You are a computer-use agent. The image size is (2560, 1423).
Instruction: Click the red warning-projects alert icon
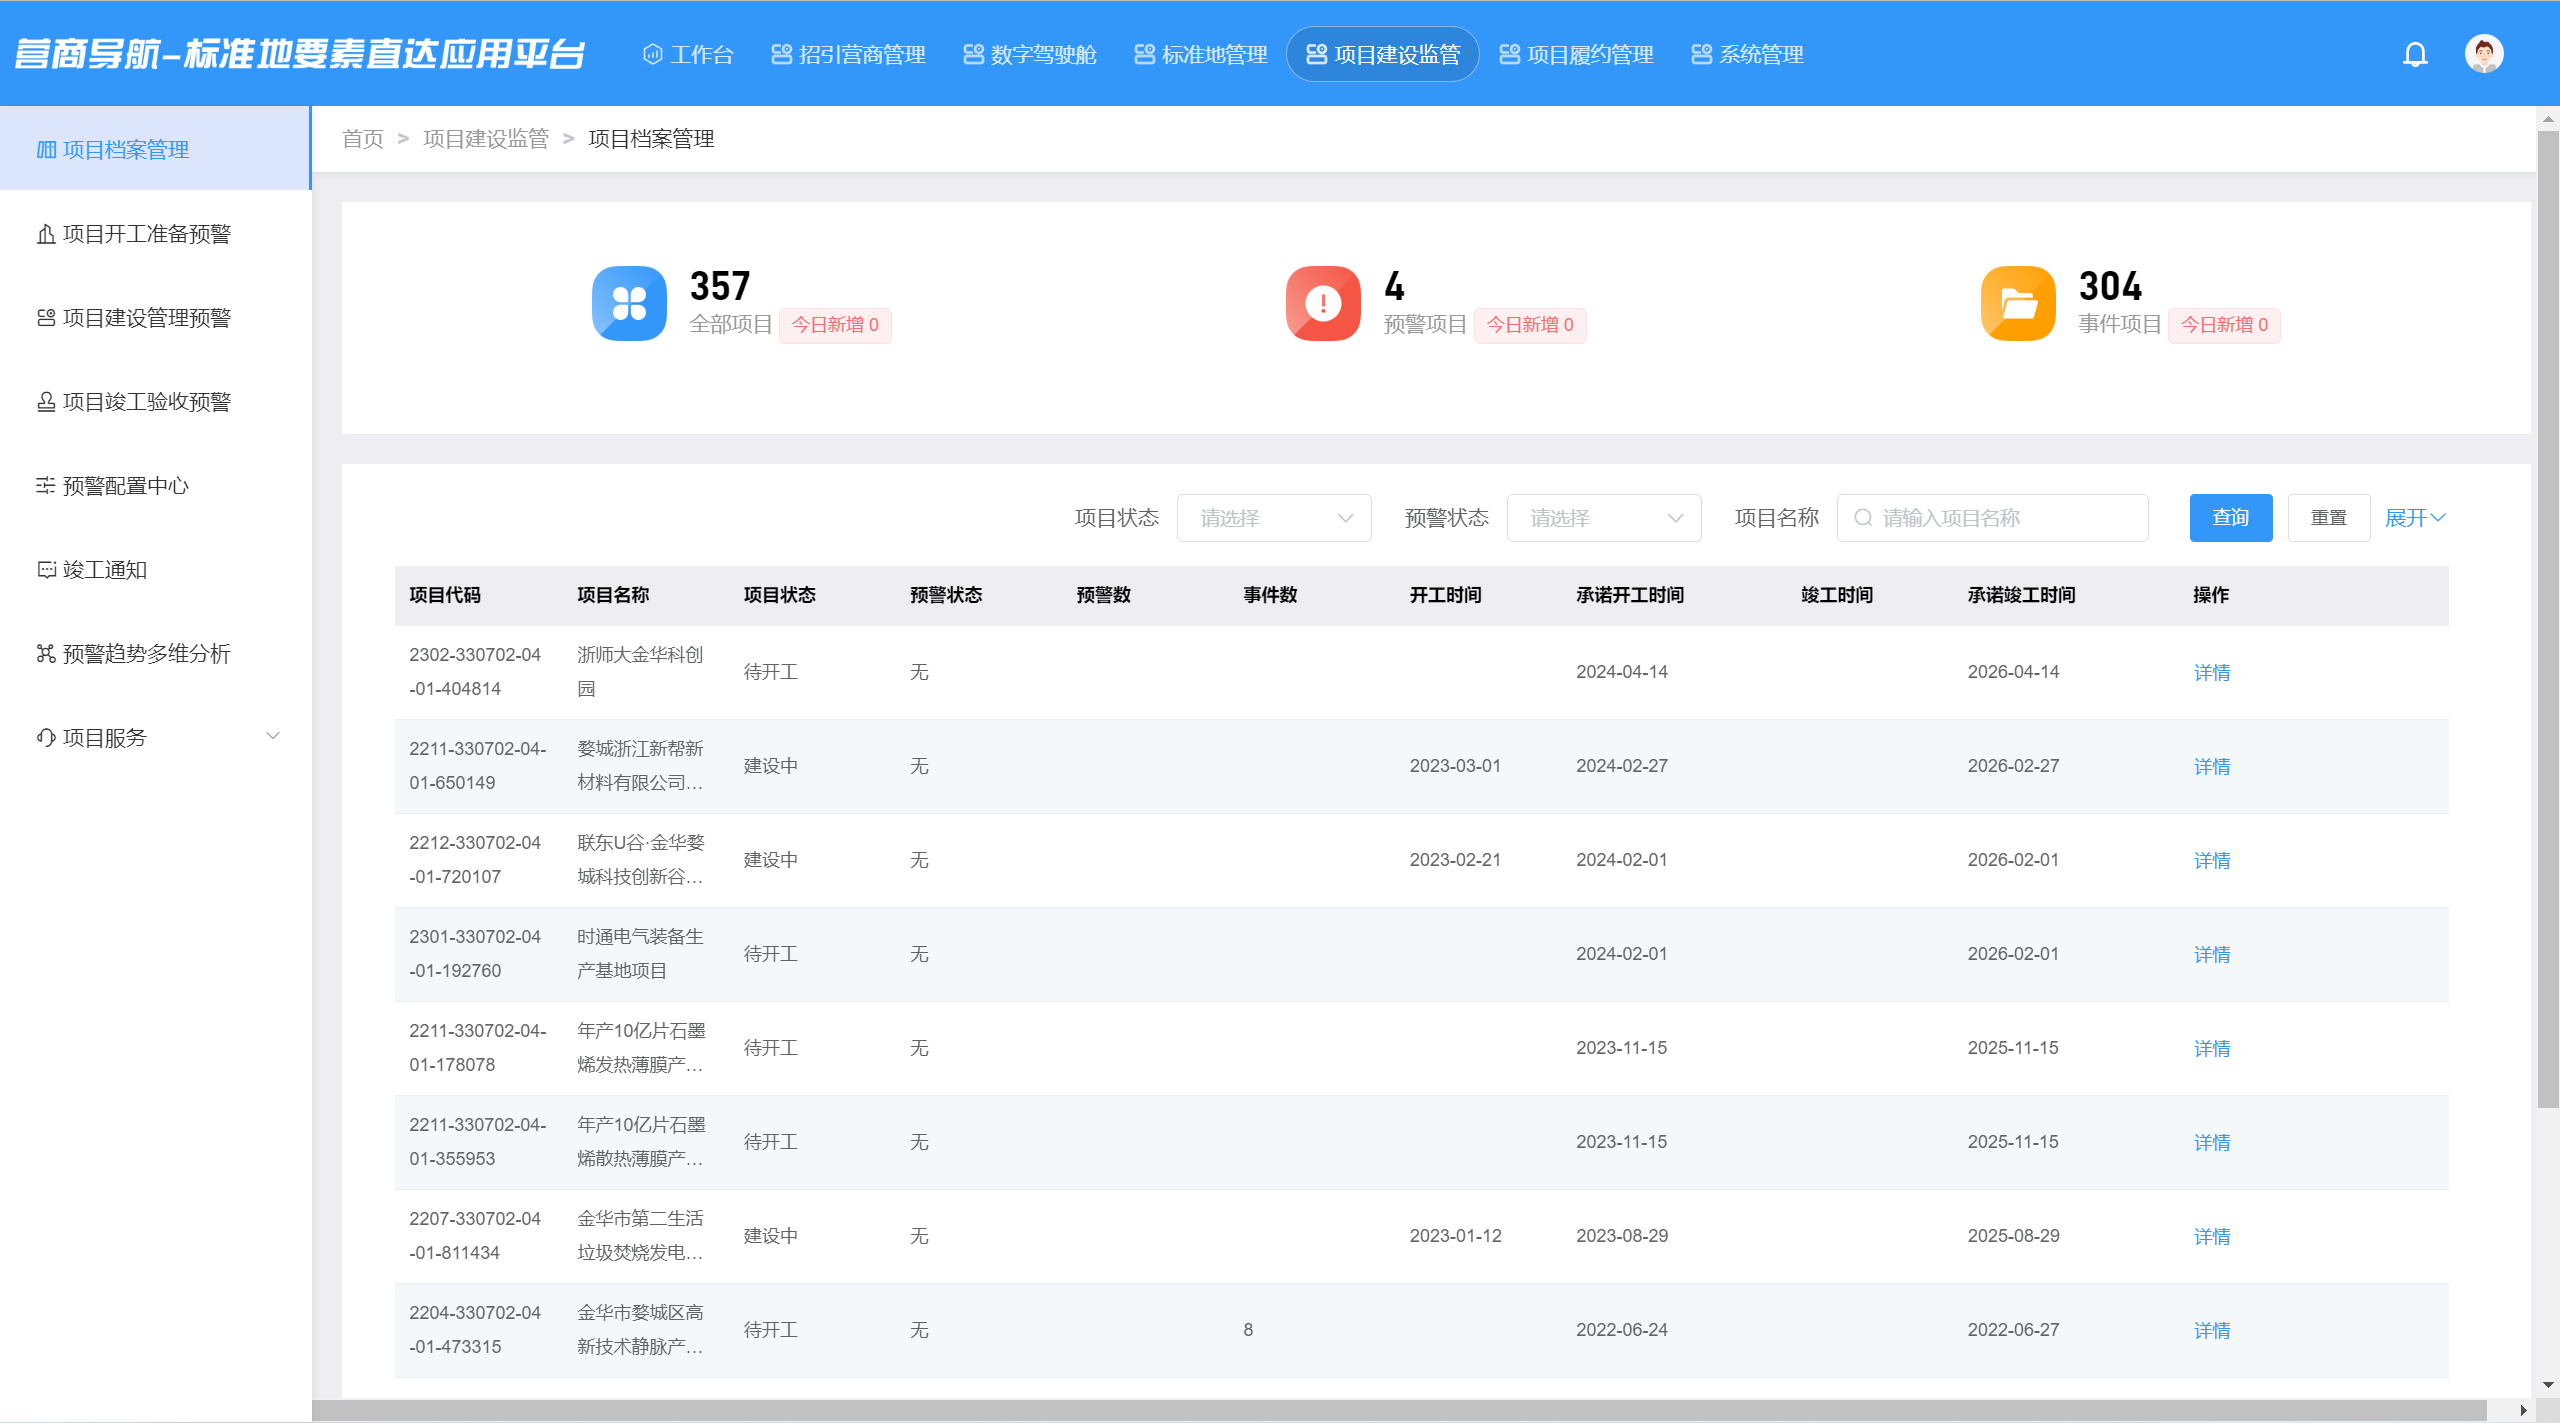(x=1323, y=303)
